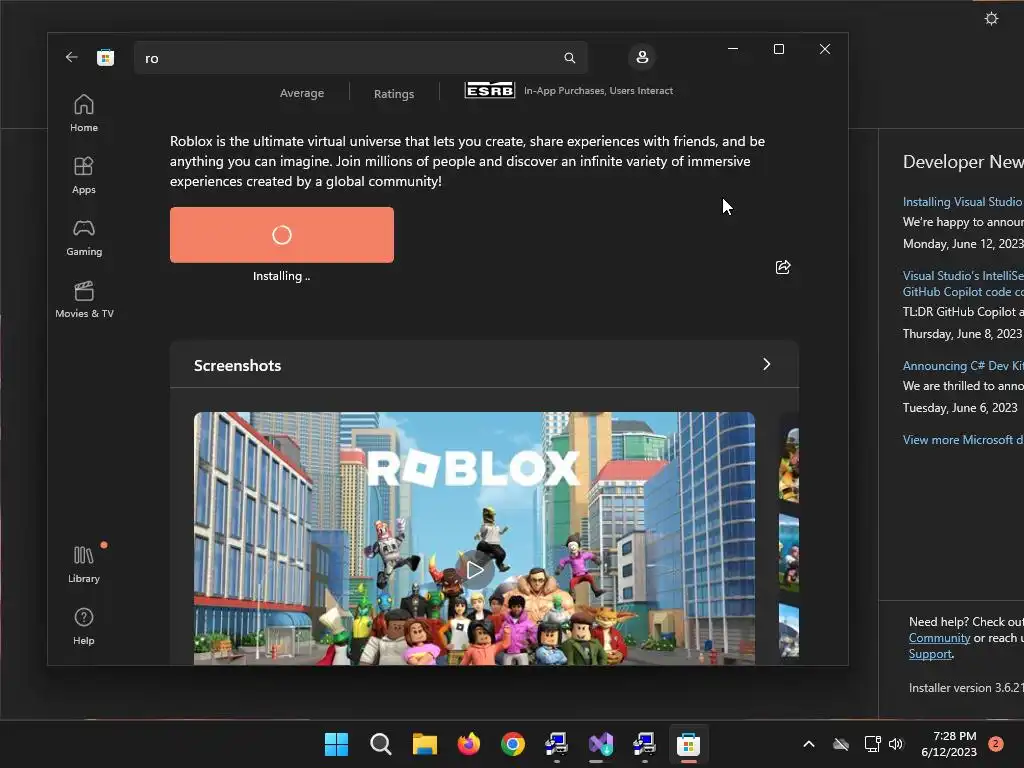Open Apps in the Store sidebar
Viewport: 1024px width, 768px height.
pos(84,175)
